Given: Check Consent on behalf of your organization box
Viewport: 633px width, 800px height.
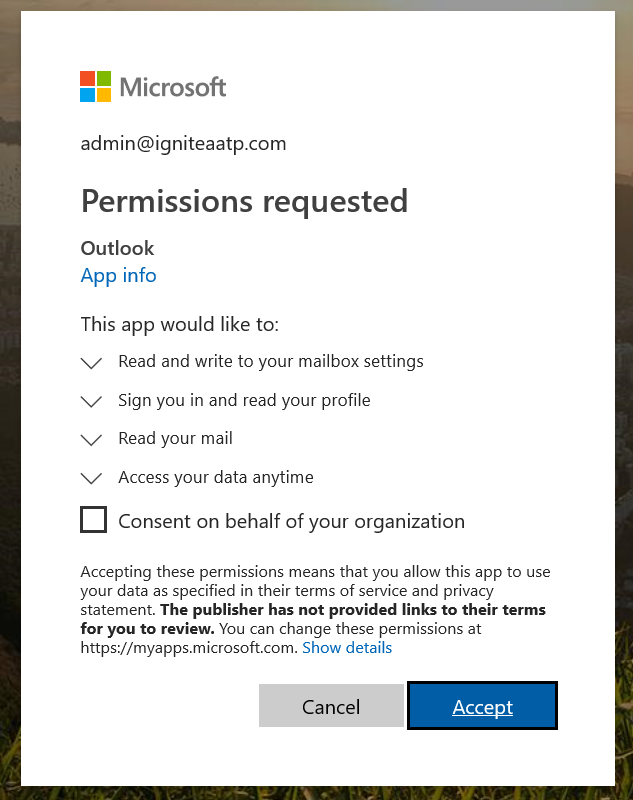Looking at the screenshot, I should click(93, 519).
